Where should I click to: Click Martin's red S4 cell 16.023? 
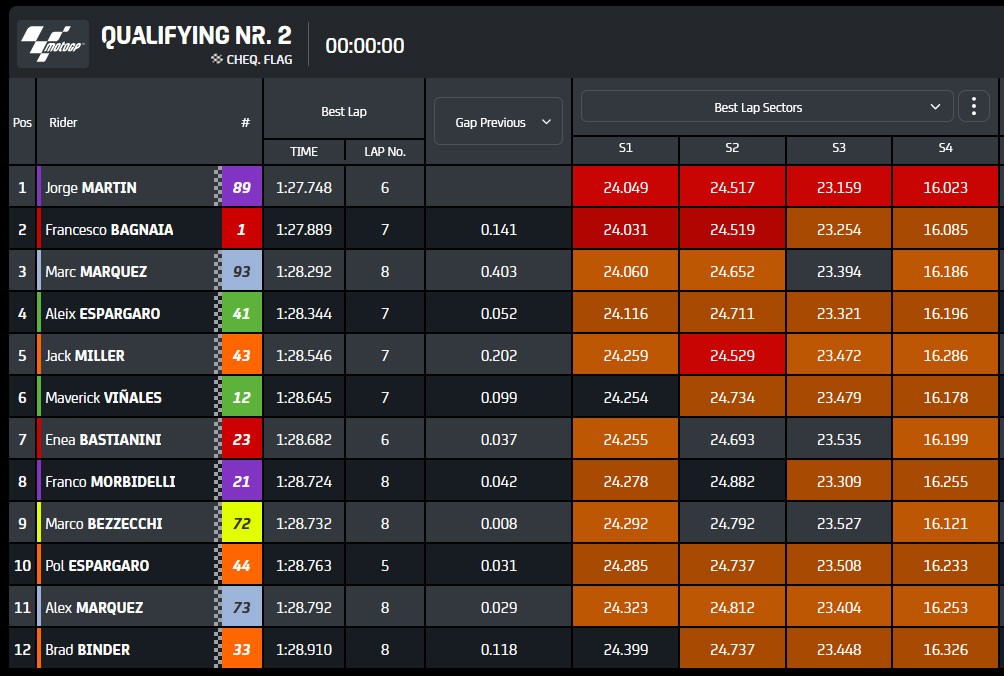click(x=945, y=187)
